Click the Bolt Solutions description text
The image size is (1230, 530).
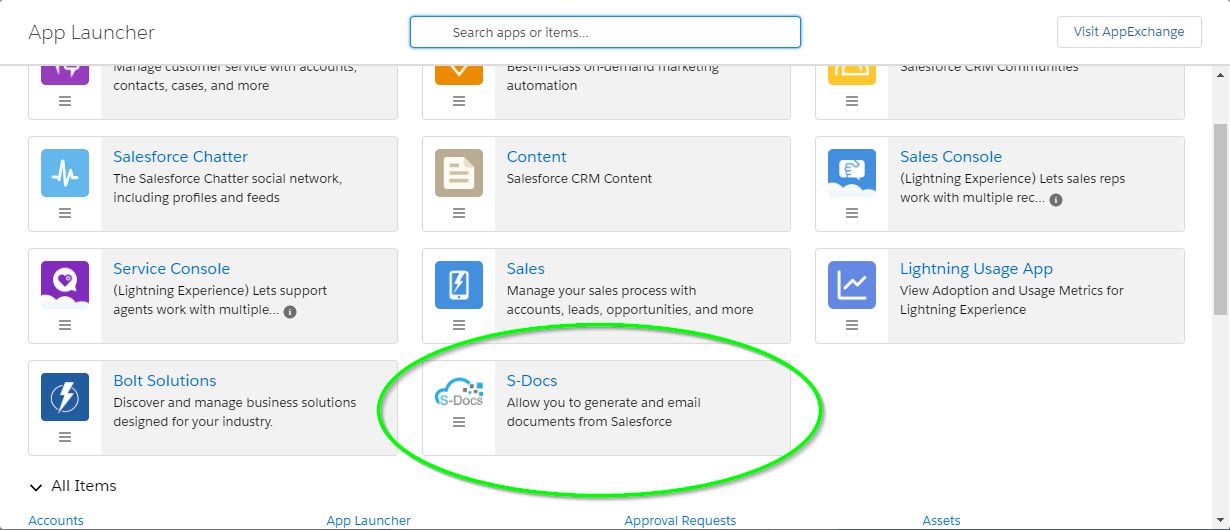click(235, 412)
